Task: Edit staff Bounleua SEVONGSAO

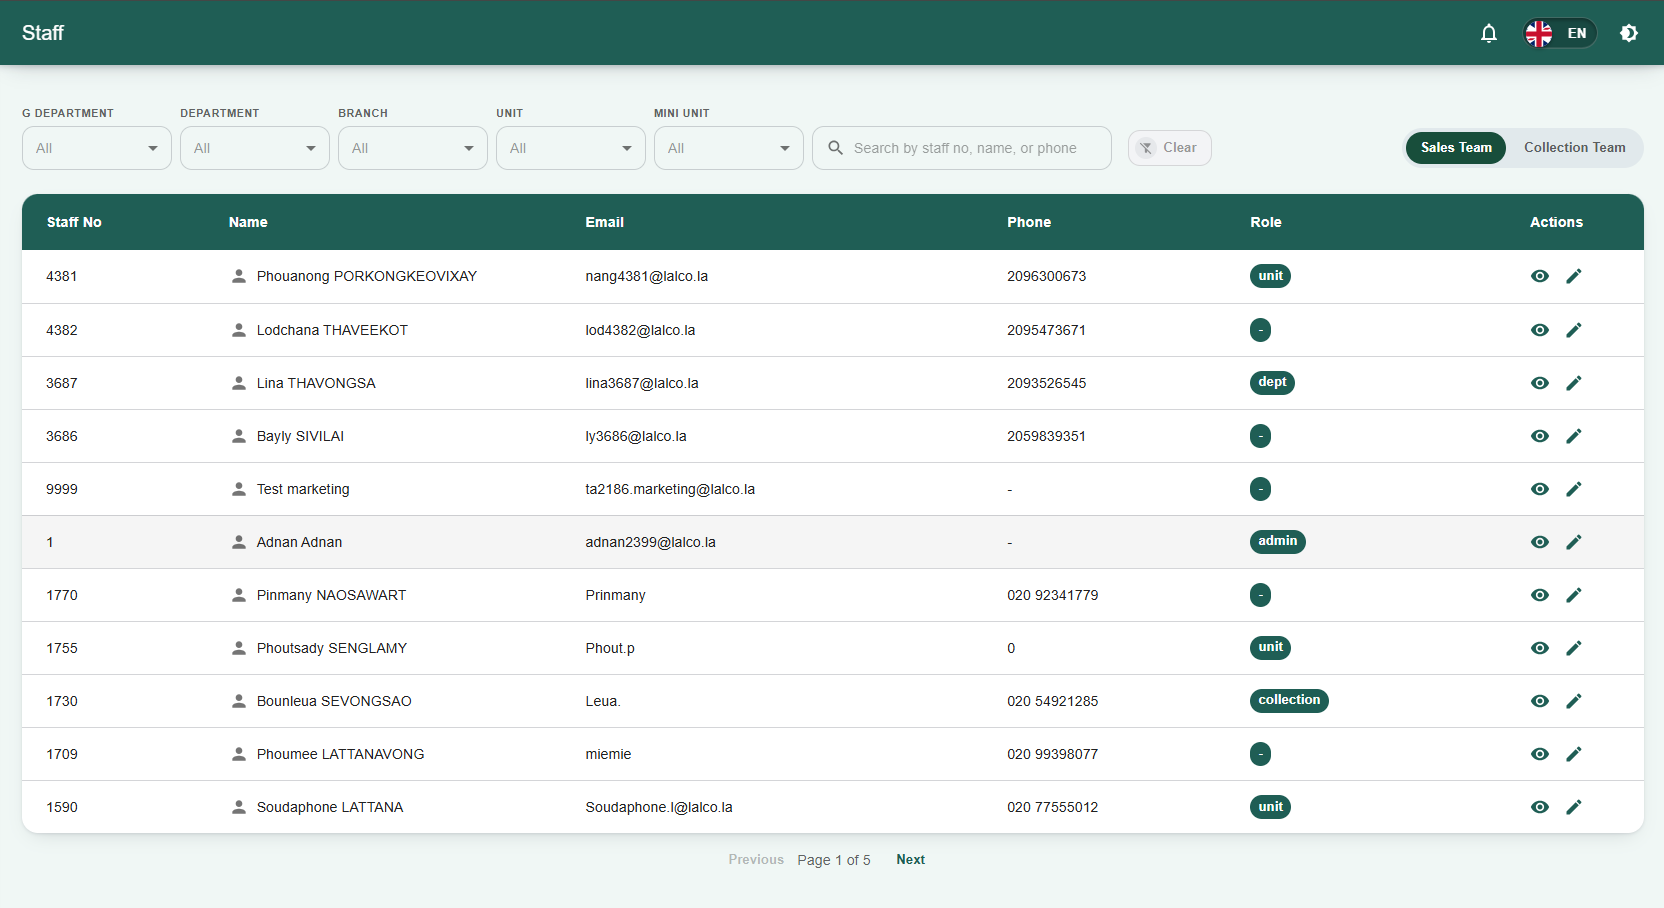Action: pos(1574,701)
